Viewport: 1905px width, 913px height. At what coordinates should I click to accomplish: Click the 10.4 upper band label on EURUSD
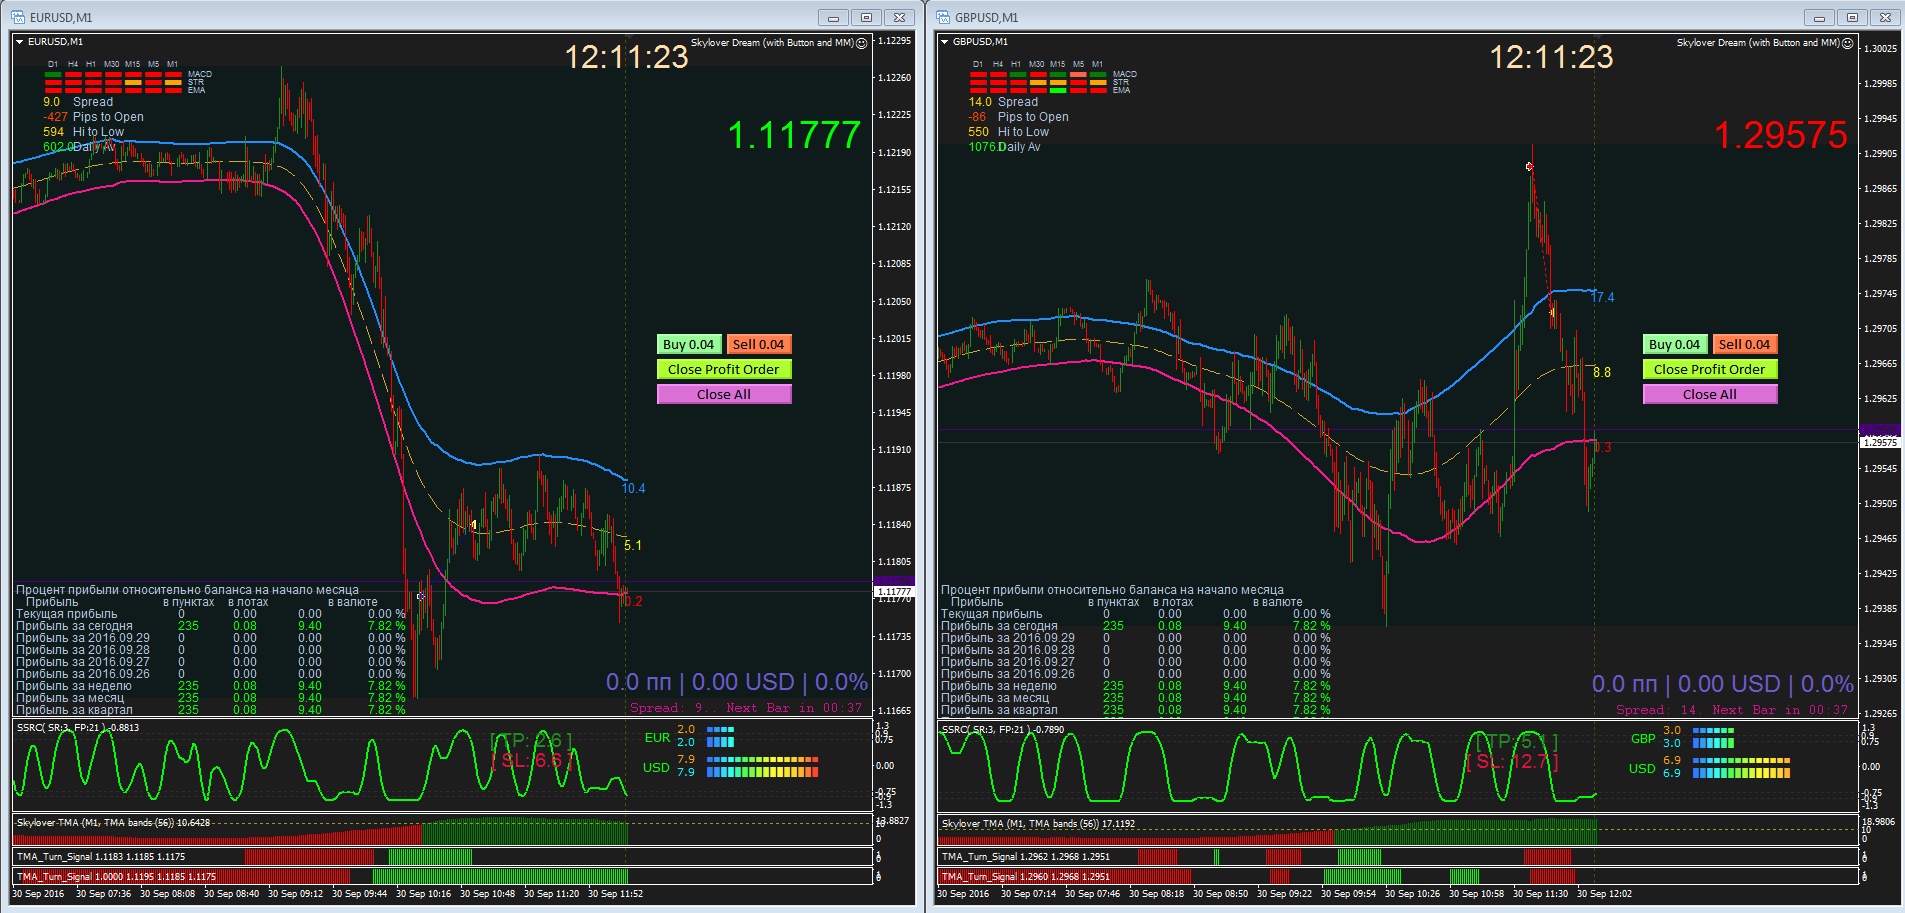pos(633,488)
